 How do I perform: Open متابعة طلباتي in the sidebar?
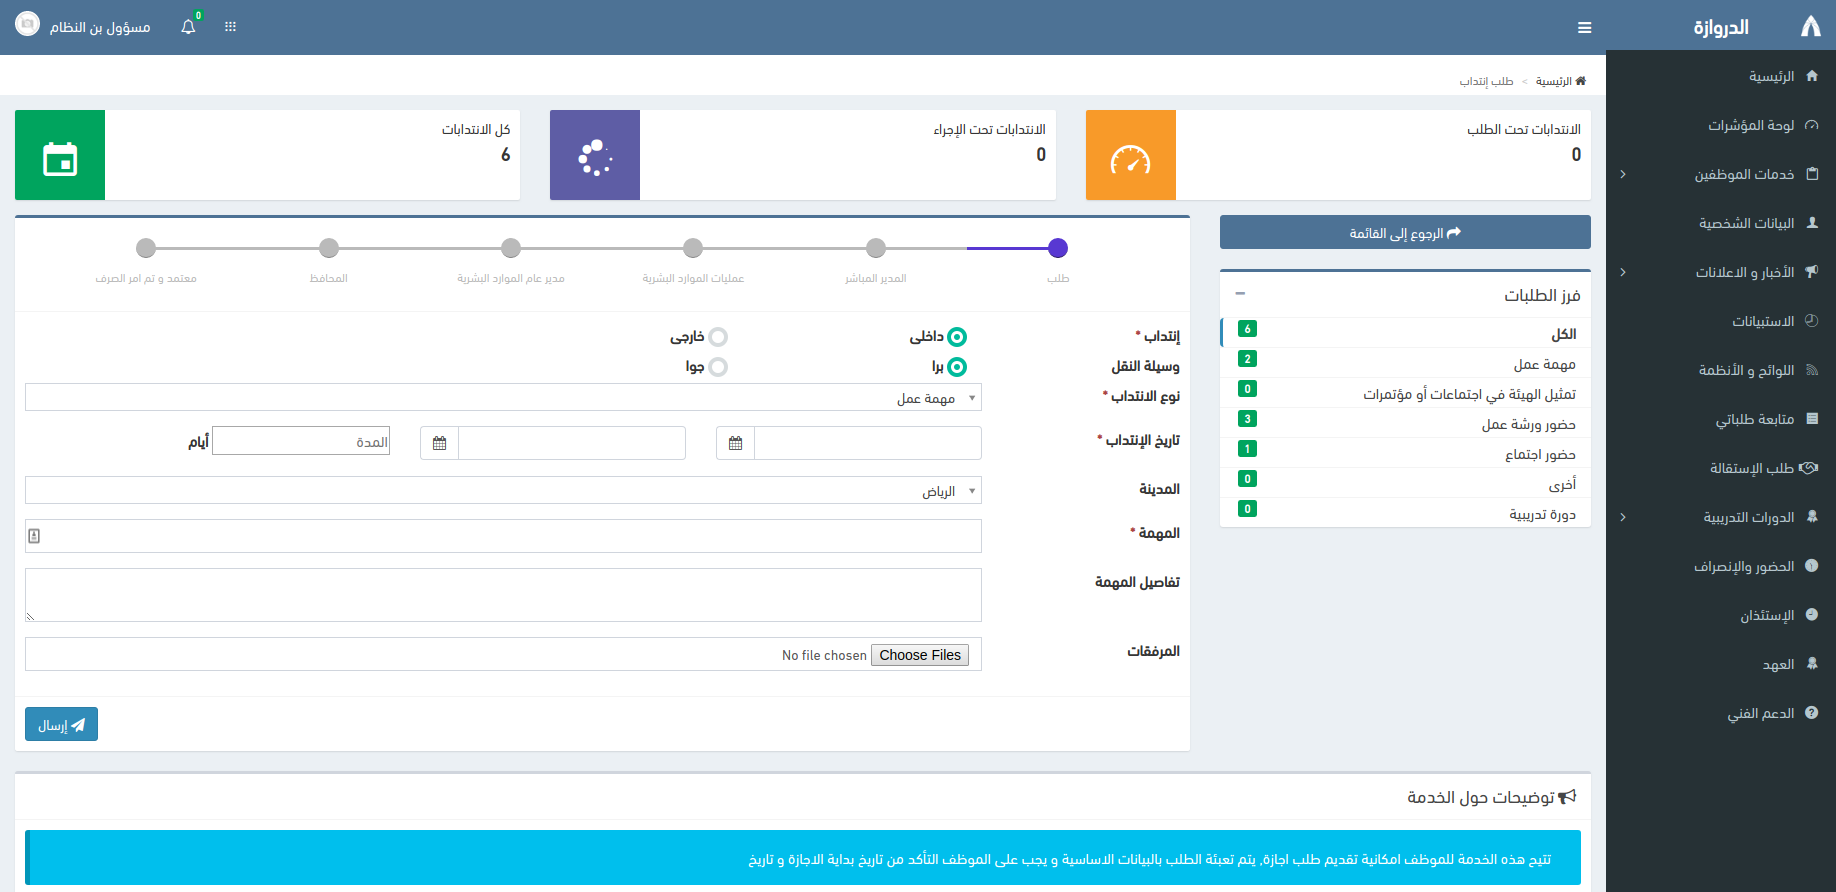pyautogui.click(x=1754, y=419)
